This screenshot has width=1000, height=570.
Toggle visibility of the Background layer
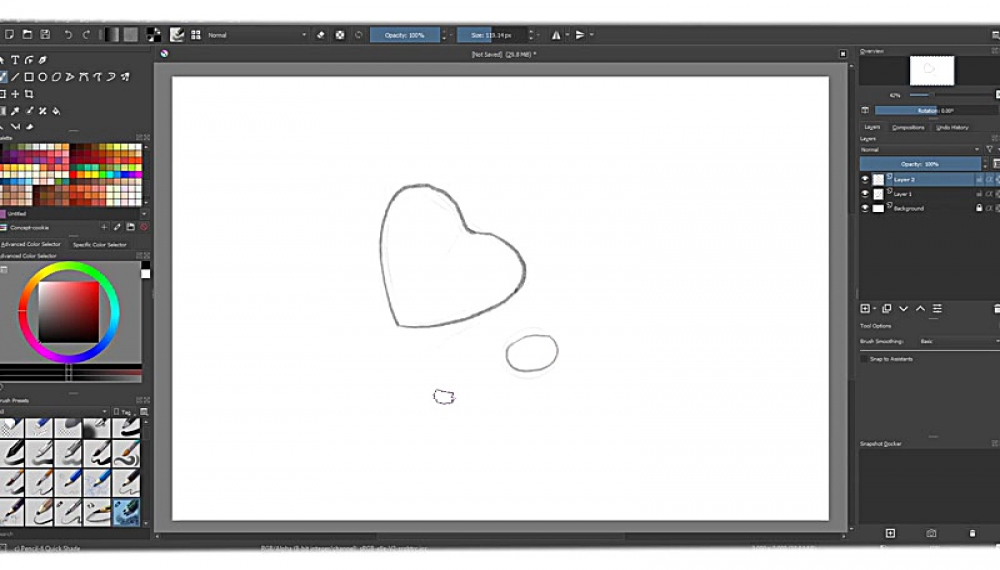pyautogui.click(x=866, y=208)
